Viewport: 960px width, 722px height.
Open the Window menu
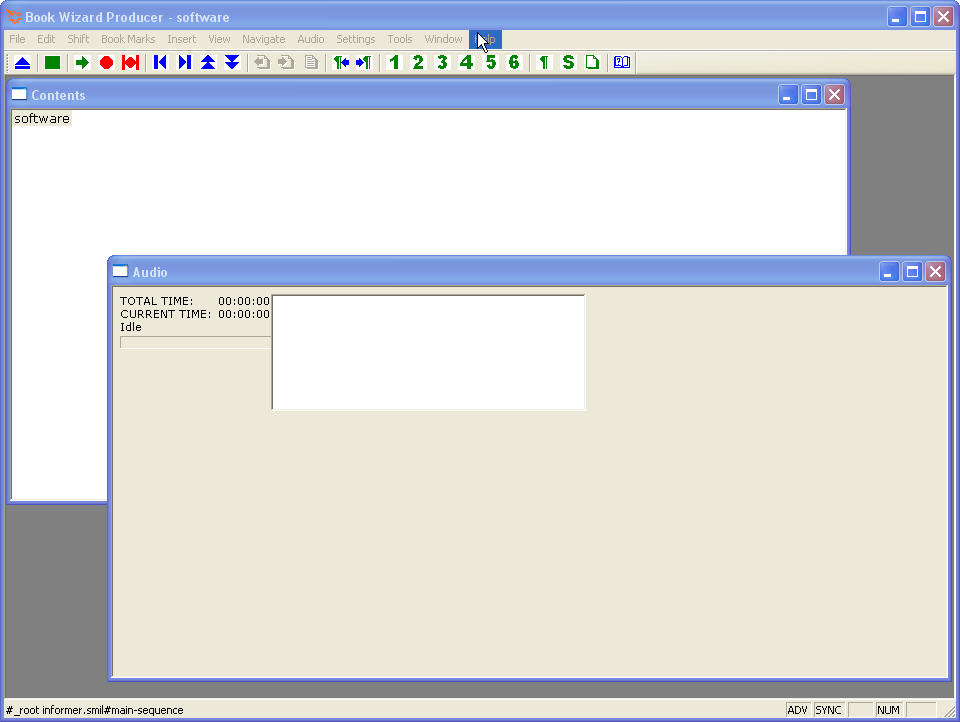click(x=443, y=39)
